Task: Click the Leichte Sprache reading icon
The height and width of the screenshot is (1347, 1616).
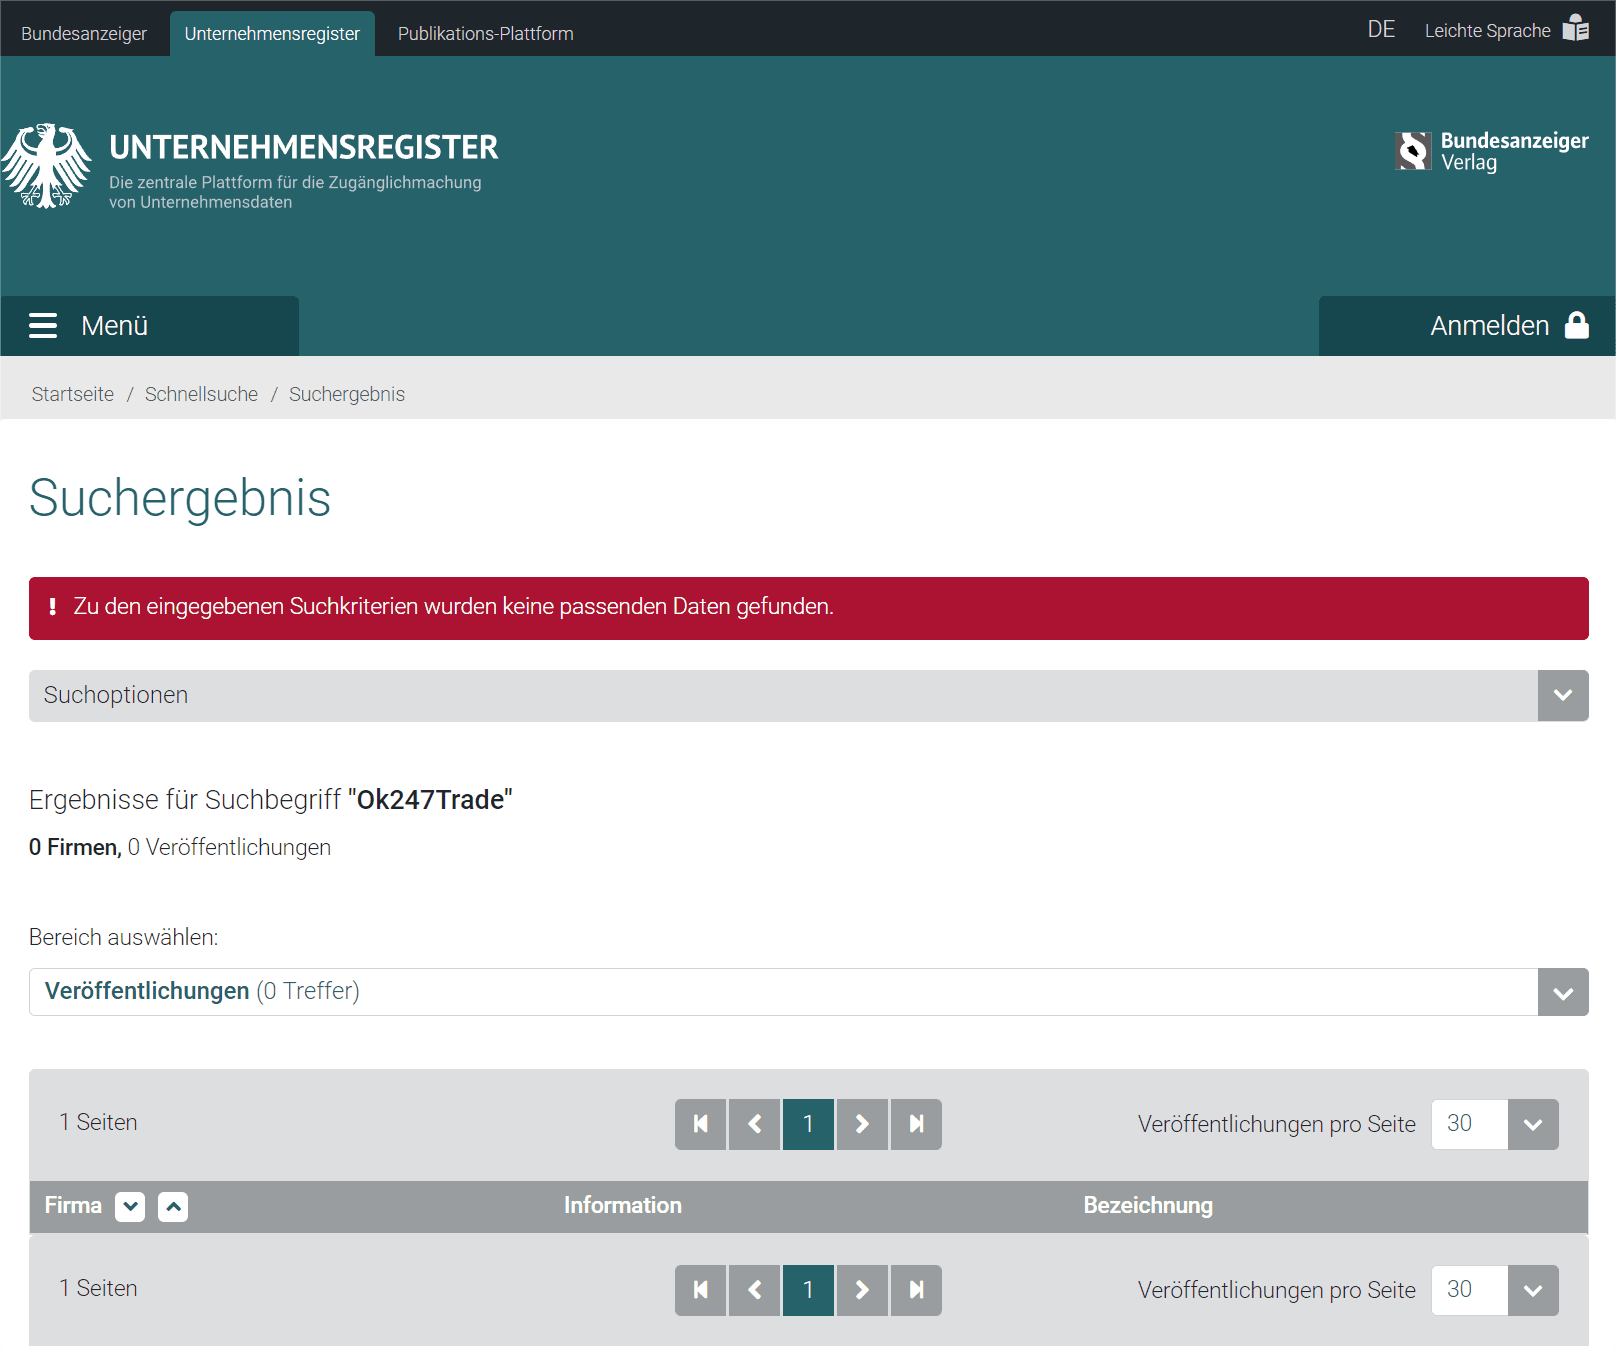Action: [x=1576, y=28]
